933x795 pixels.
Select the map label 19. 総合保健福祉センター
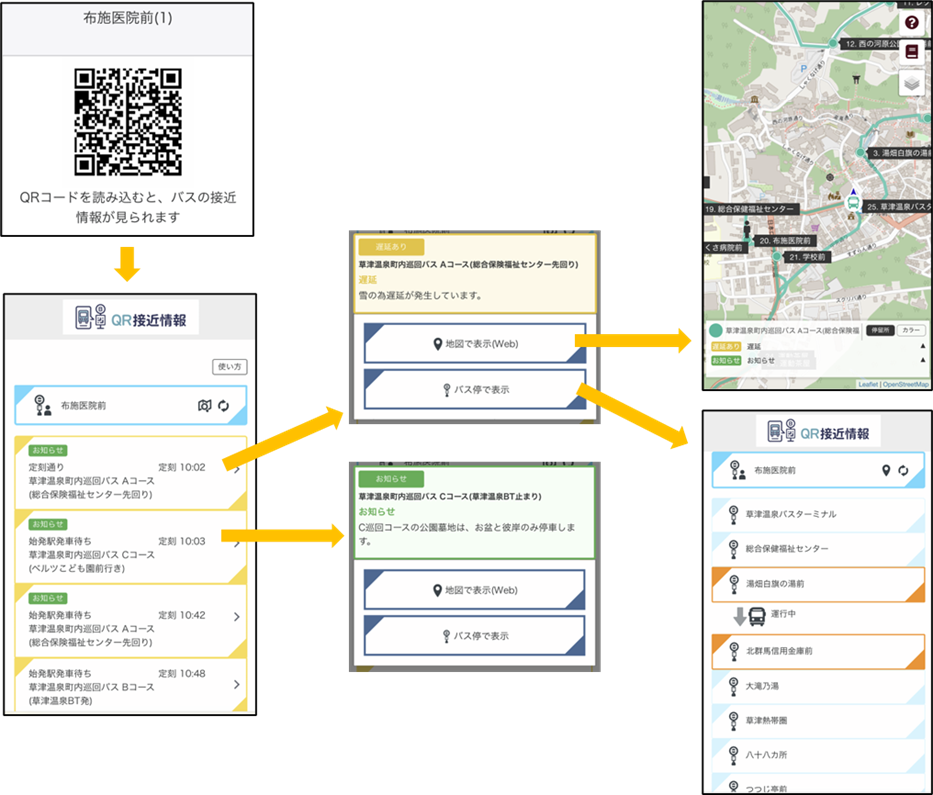pos(750,209)
